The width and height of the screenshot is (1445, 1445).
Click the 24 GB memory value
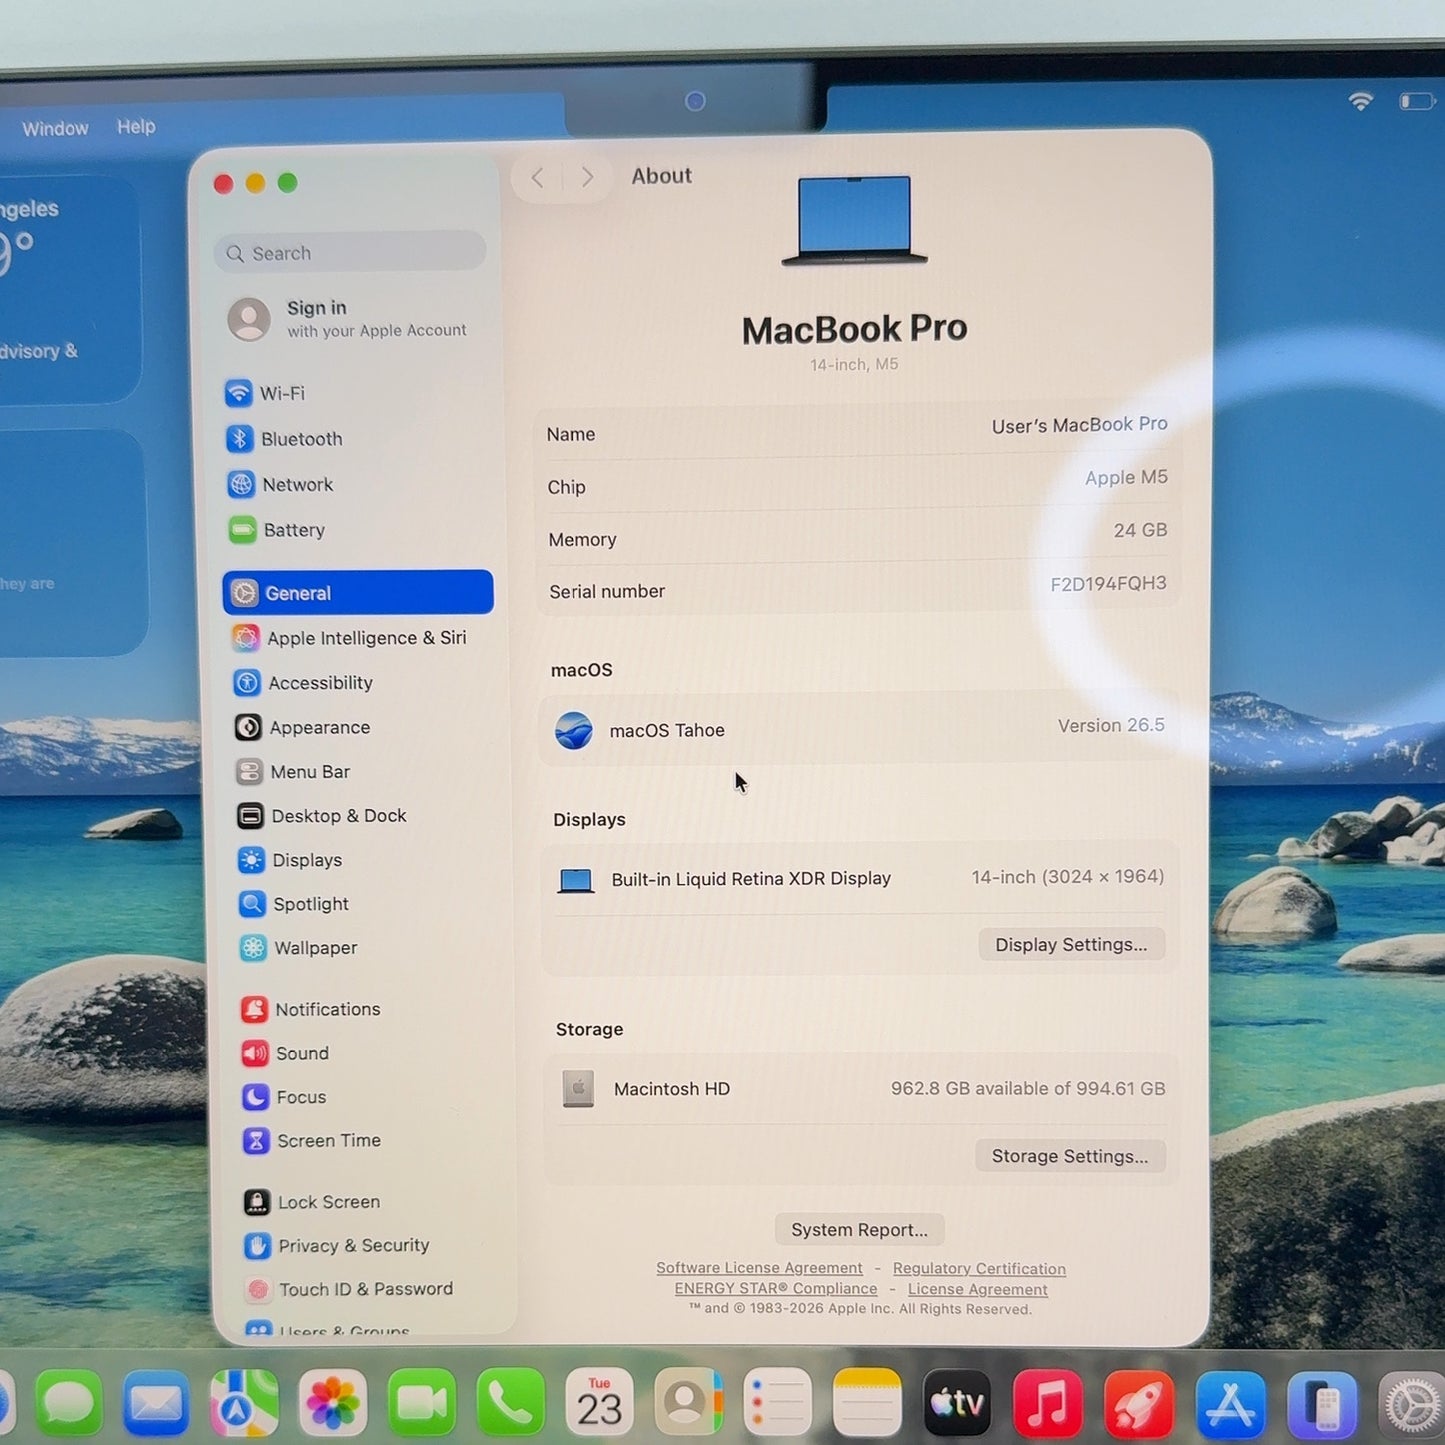tap(1140, 530)
